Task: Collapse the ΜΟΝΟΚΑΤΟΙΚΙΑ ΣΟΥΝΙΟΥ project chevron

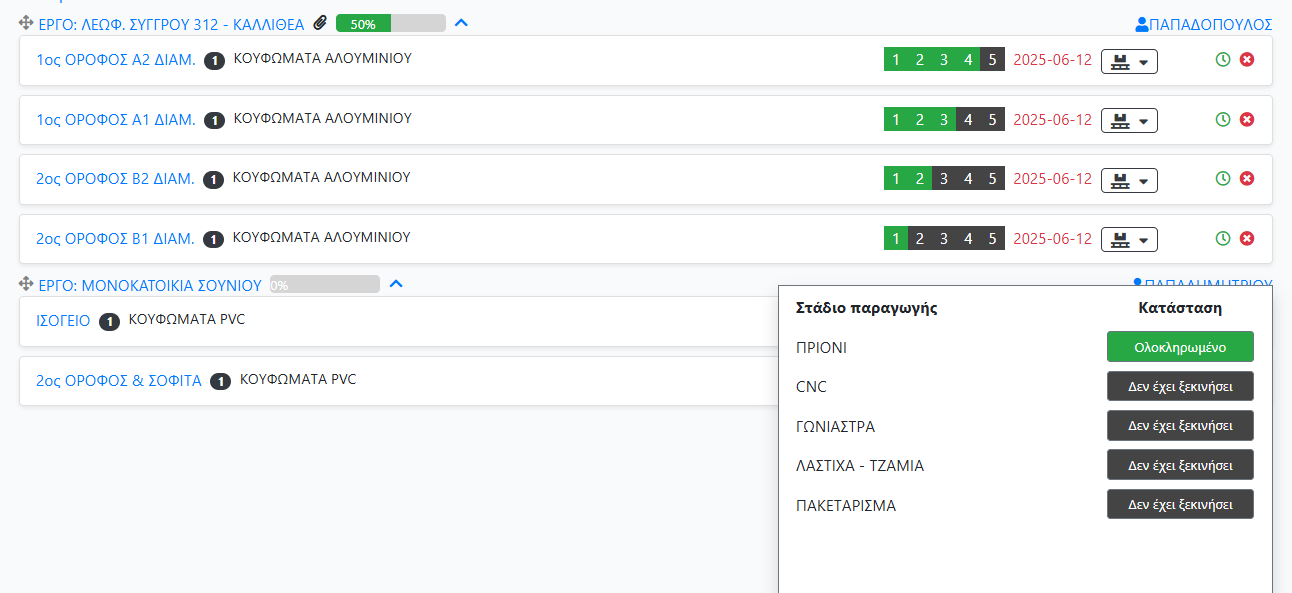Action: tap(396, 284)
